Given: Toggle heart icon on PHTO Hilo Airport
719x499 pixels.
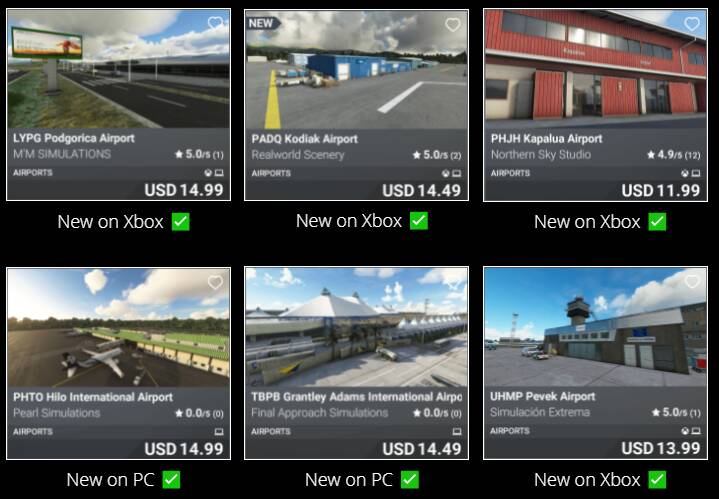Looking at the screenshot, I should pos(215,282).
